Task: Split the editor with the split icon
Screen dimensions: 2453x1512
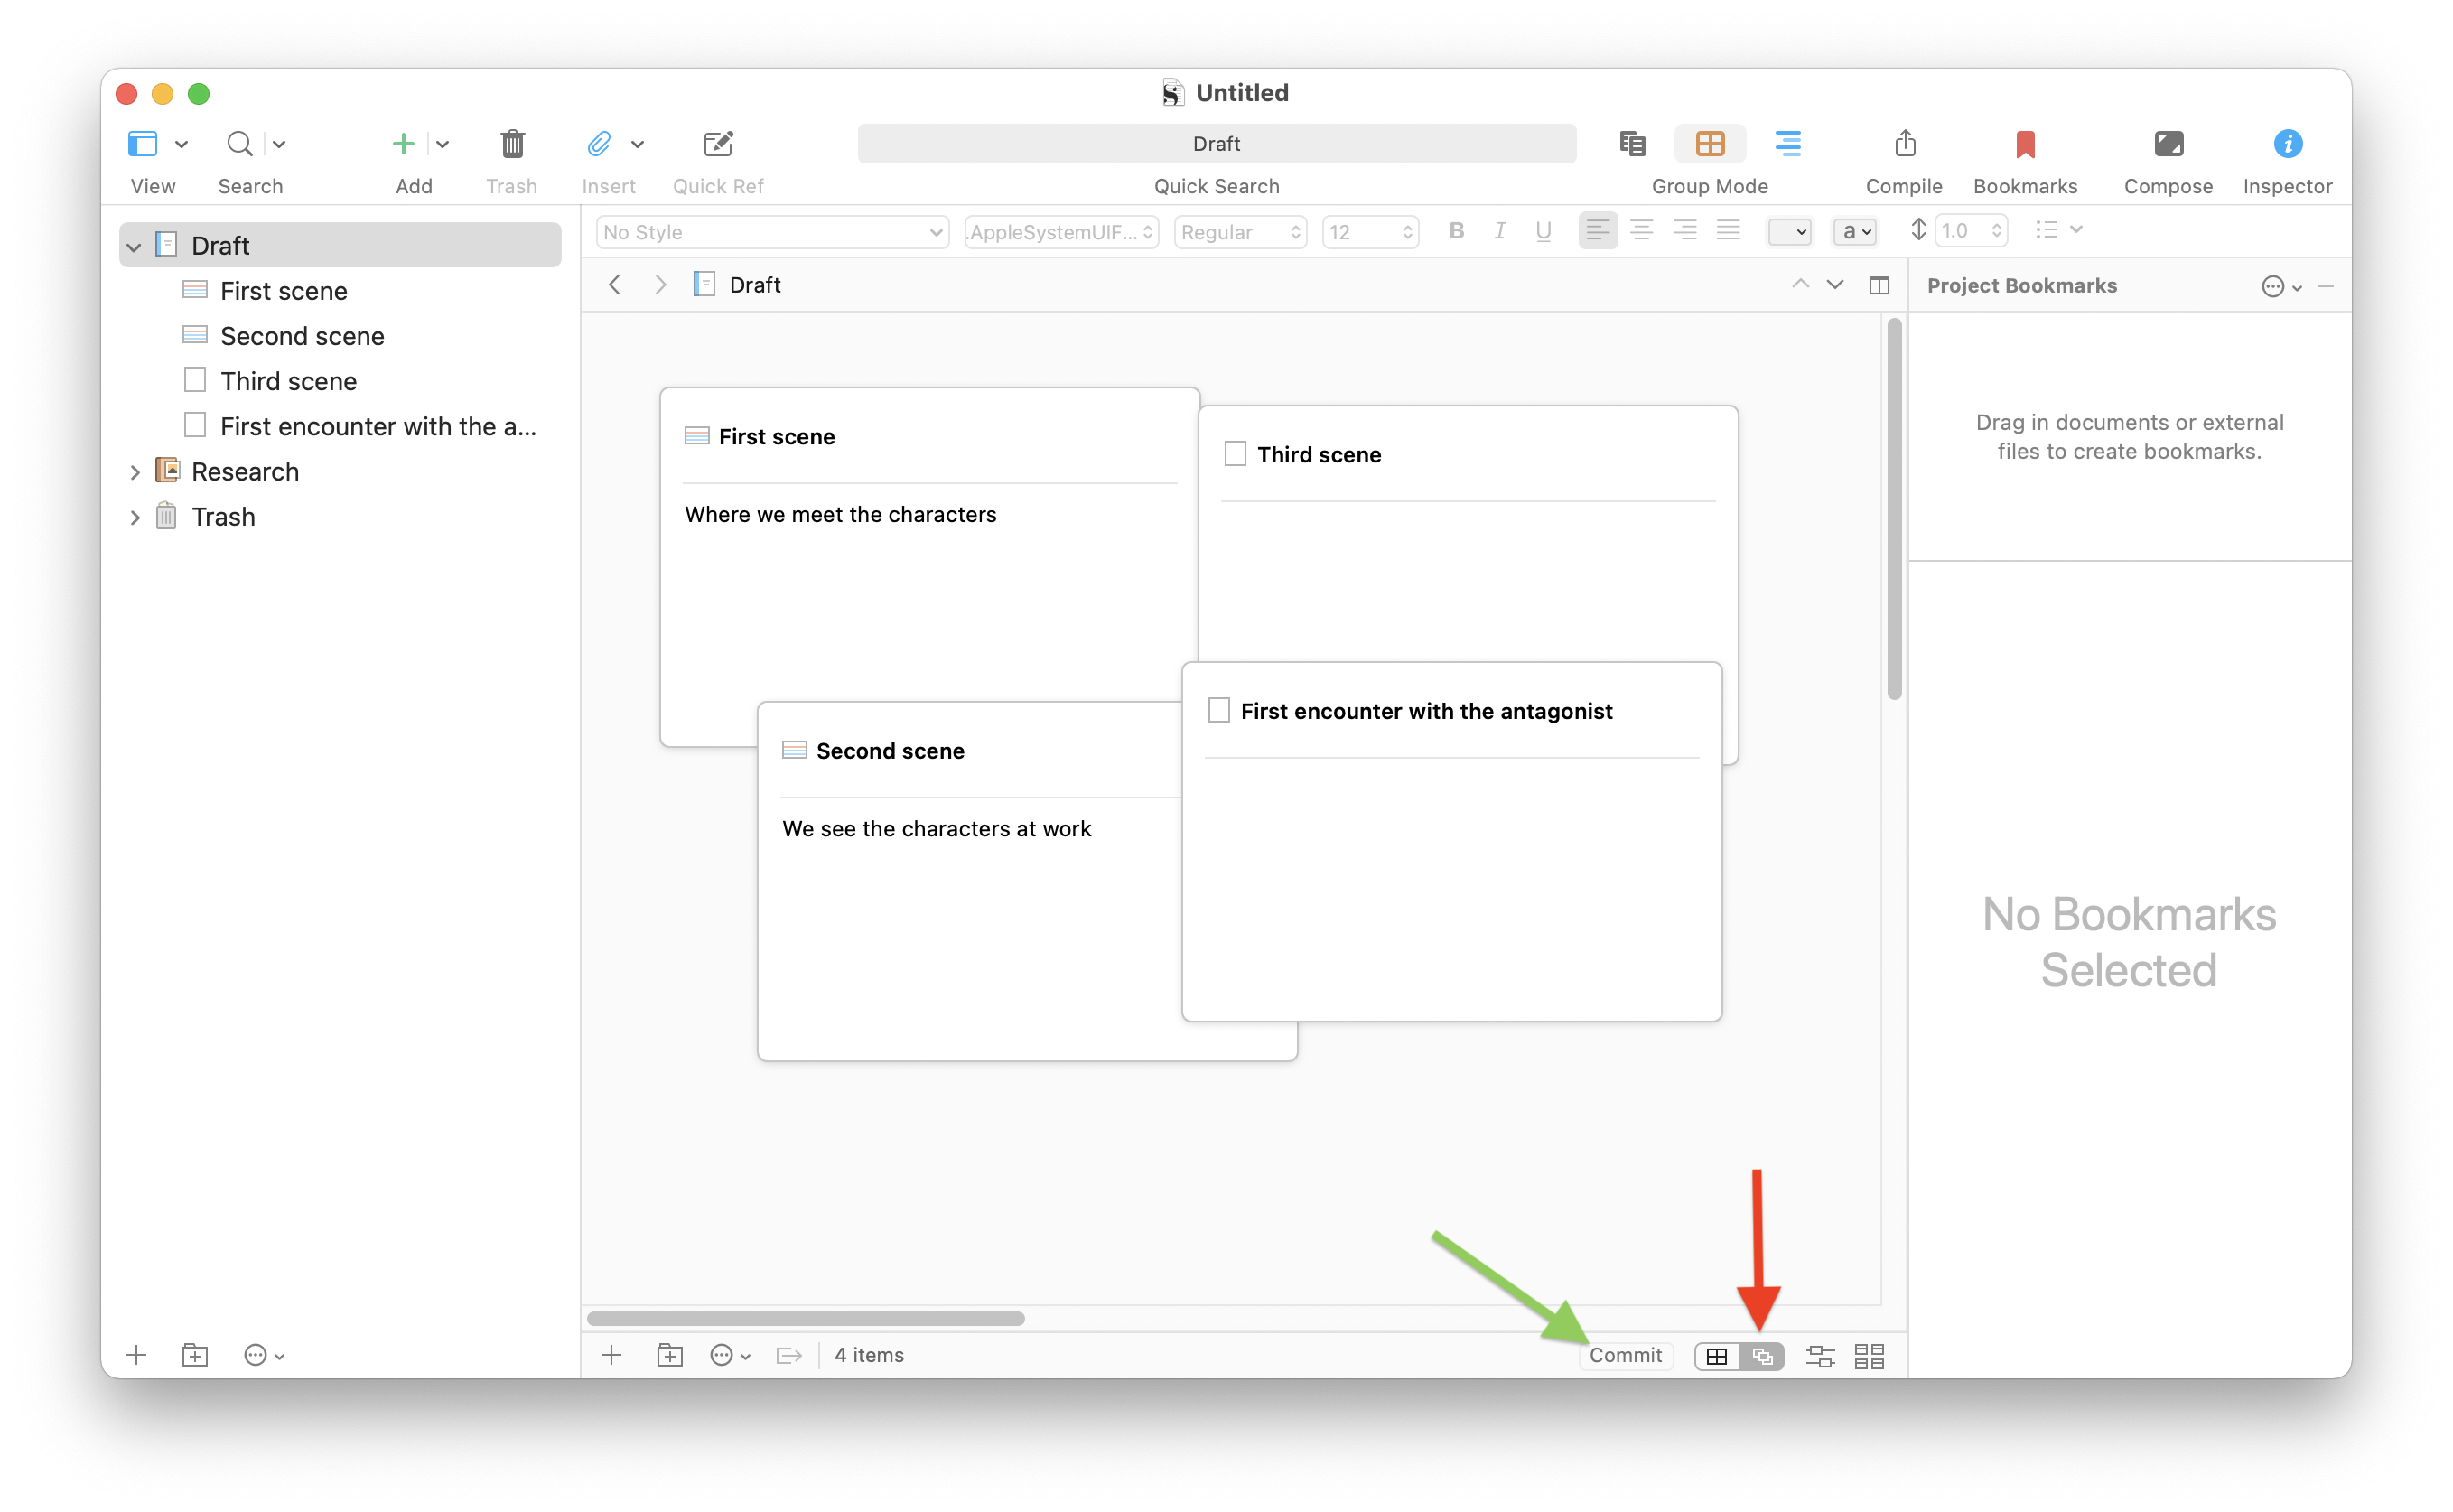Action: coord(1879,286)
